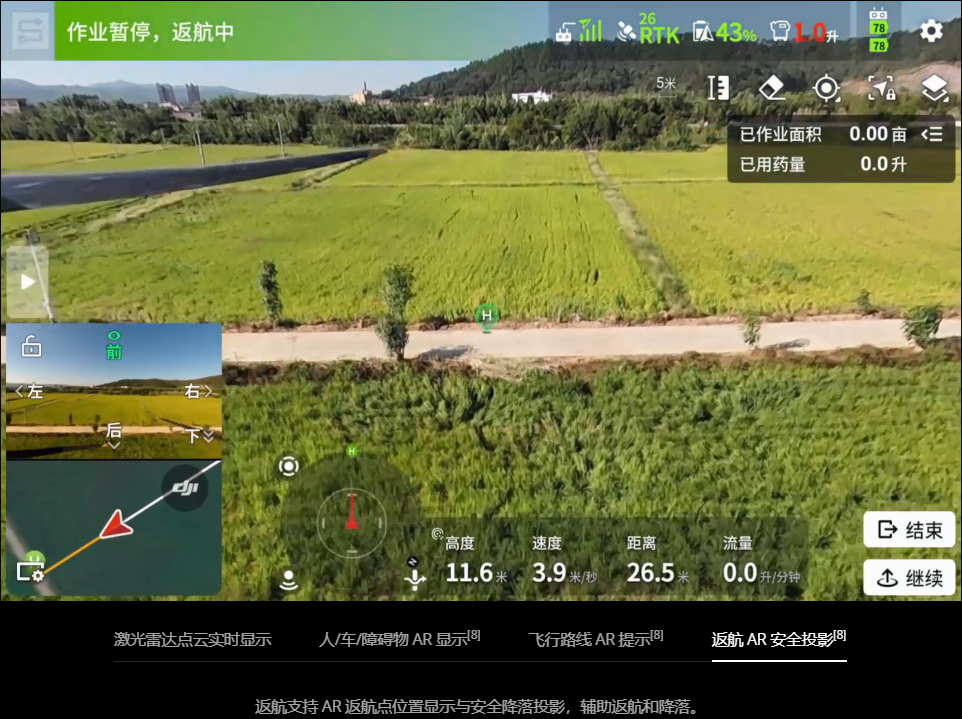Image resolution: width=962 pixels, height=719 pixels.
Task: Toggle the radar obstacle circle icon
Action: [288, 466]
